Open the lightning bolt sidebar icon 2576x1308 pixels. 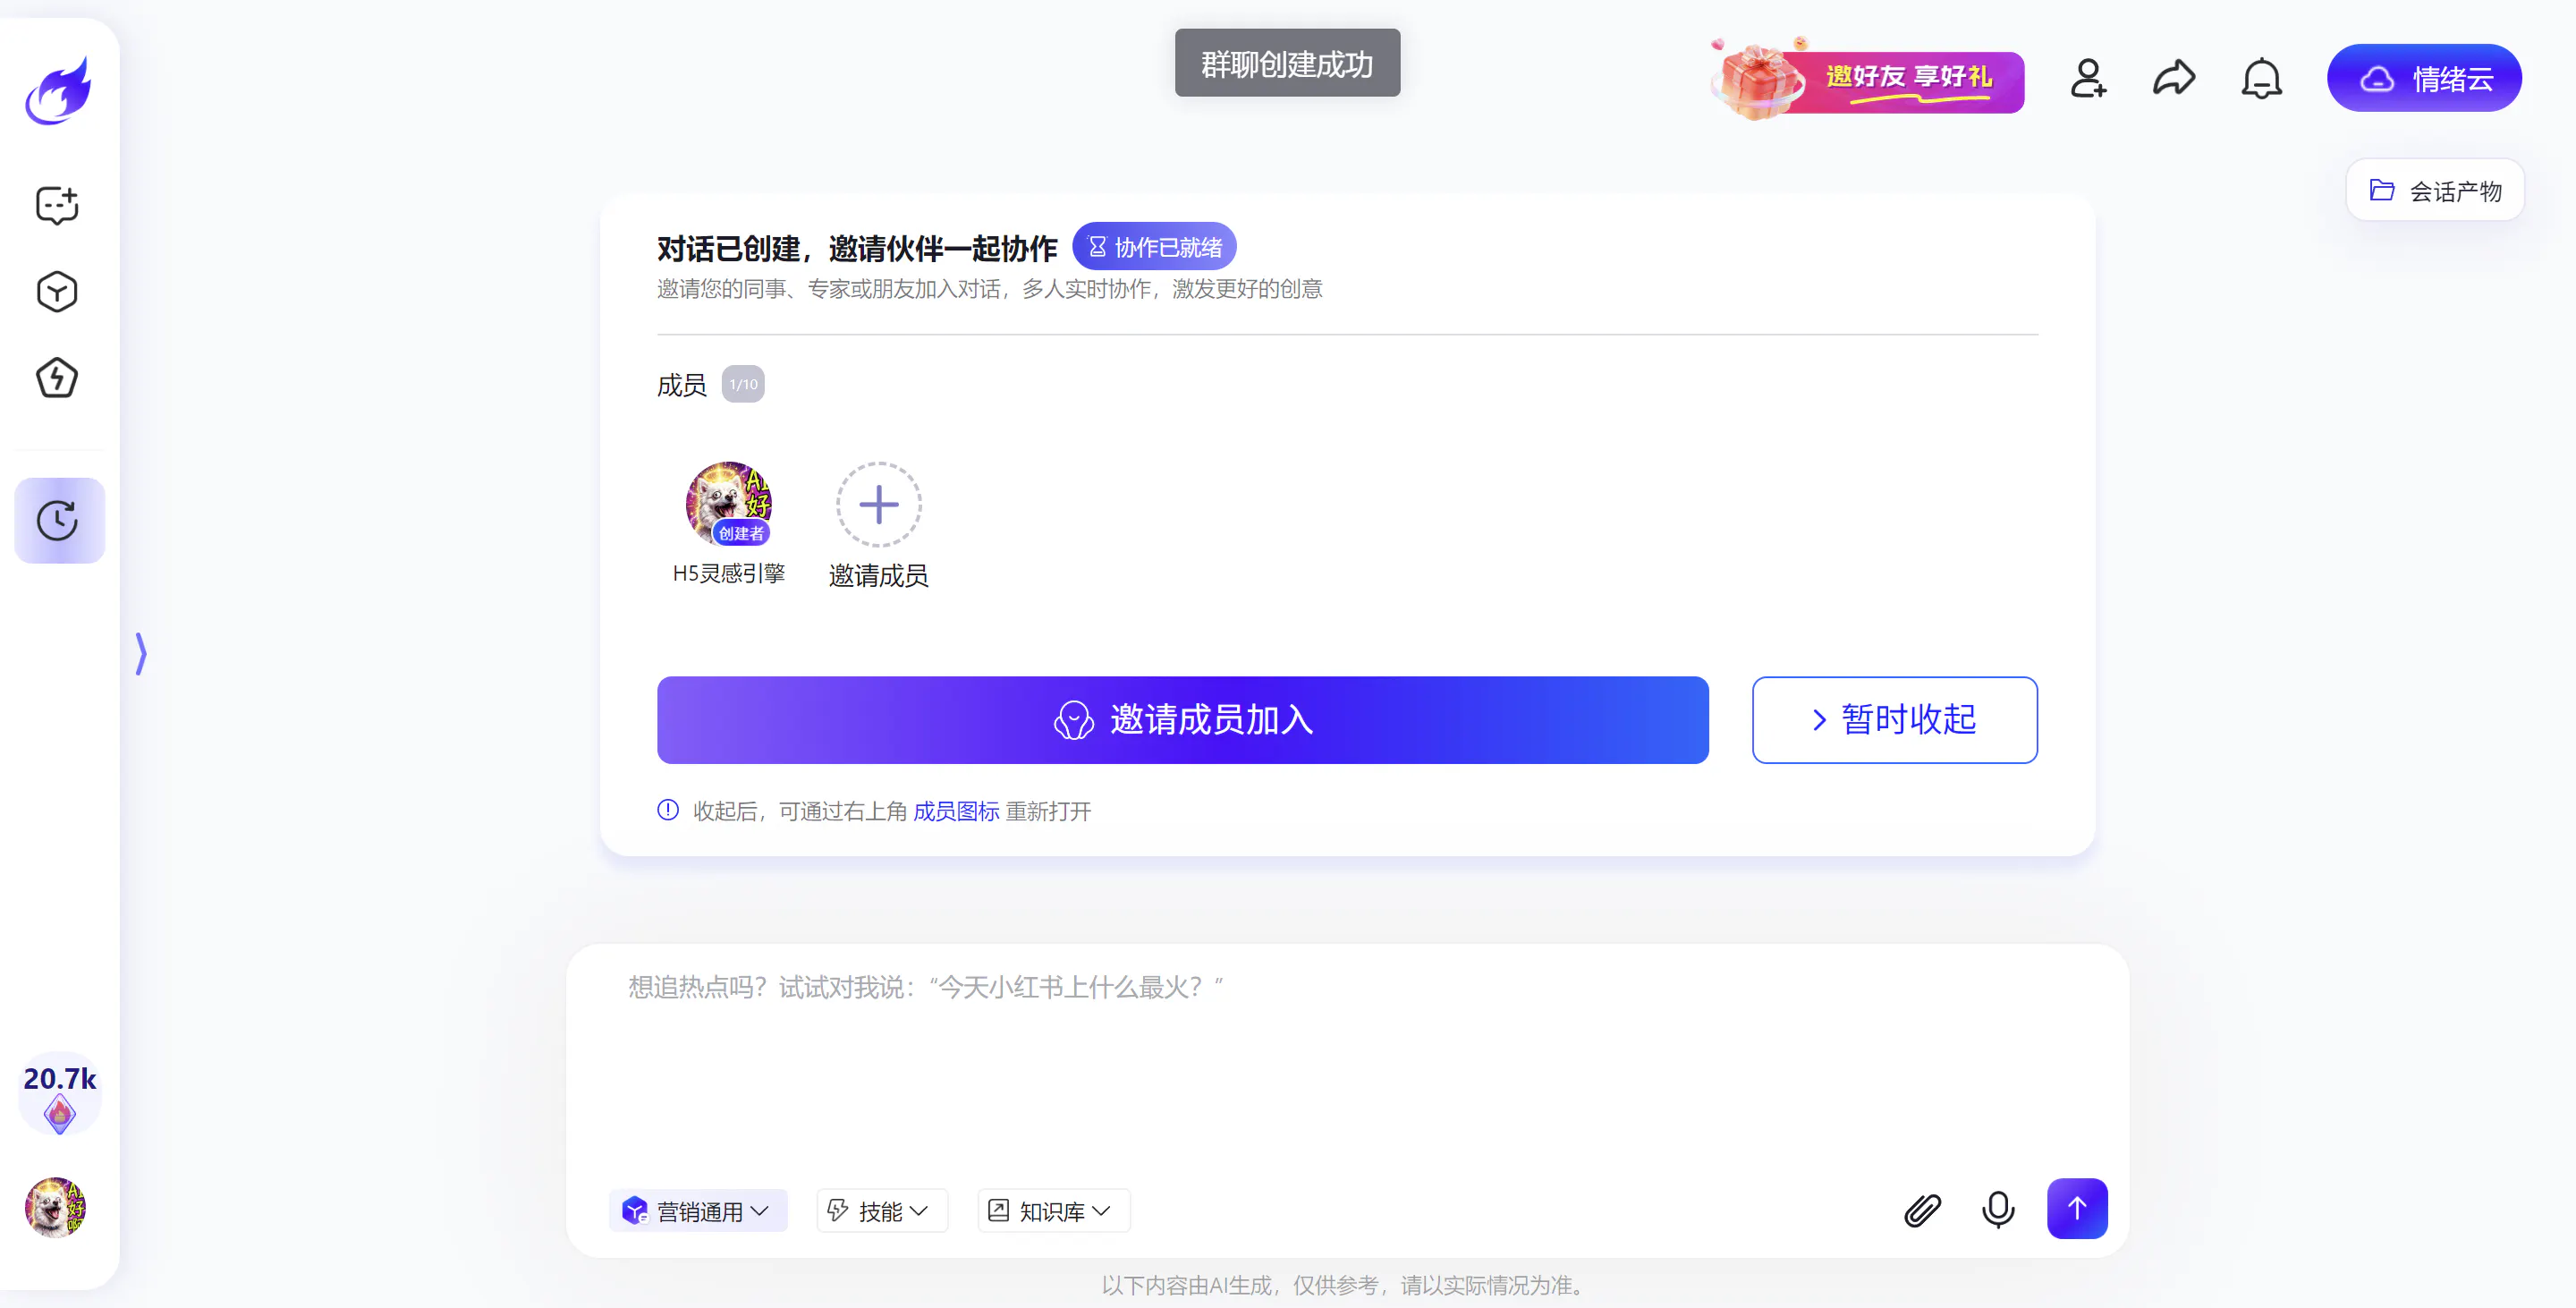(x=57, y=378)
